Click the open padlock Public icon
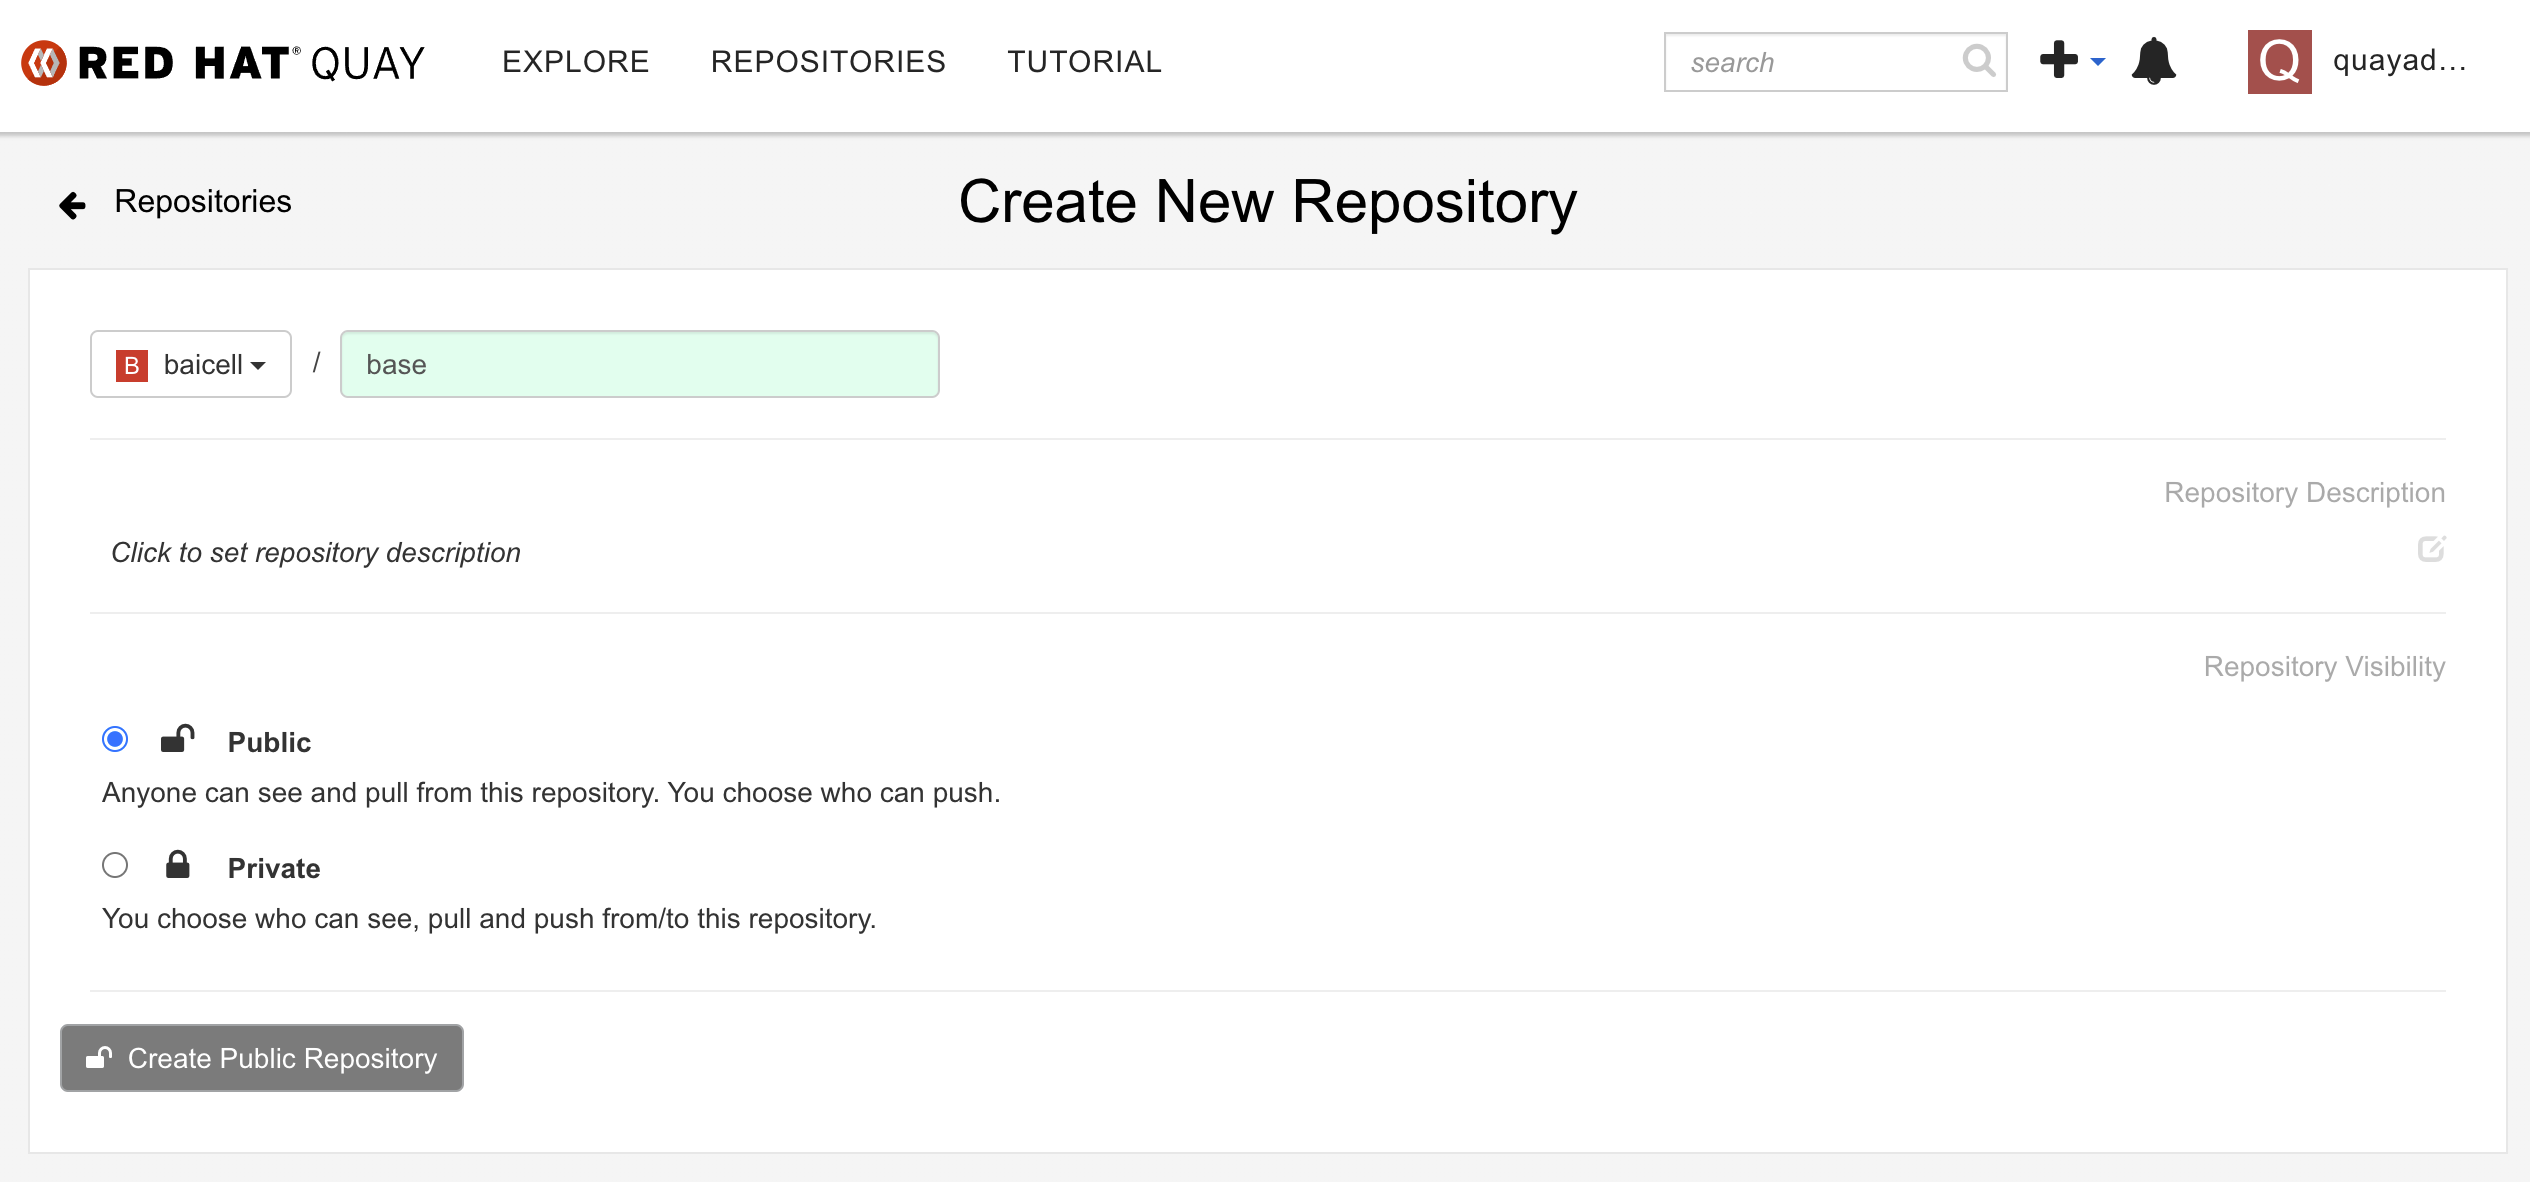 click(177, 739)
